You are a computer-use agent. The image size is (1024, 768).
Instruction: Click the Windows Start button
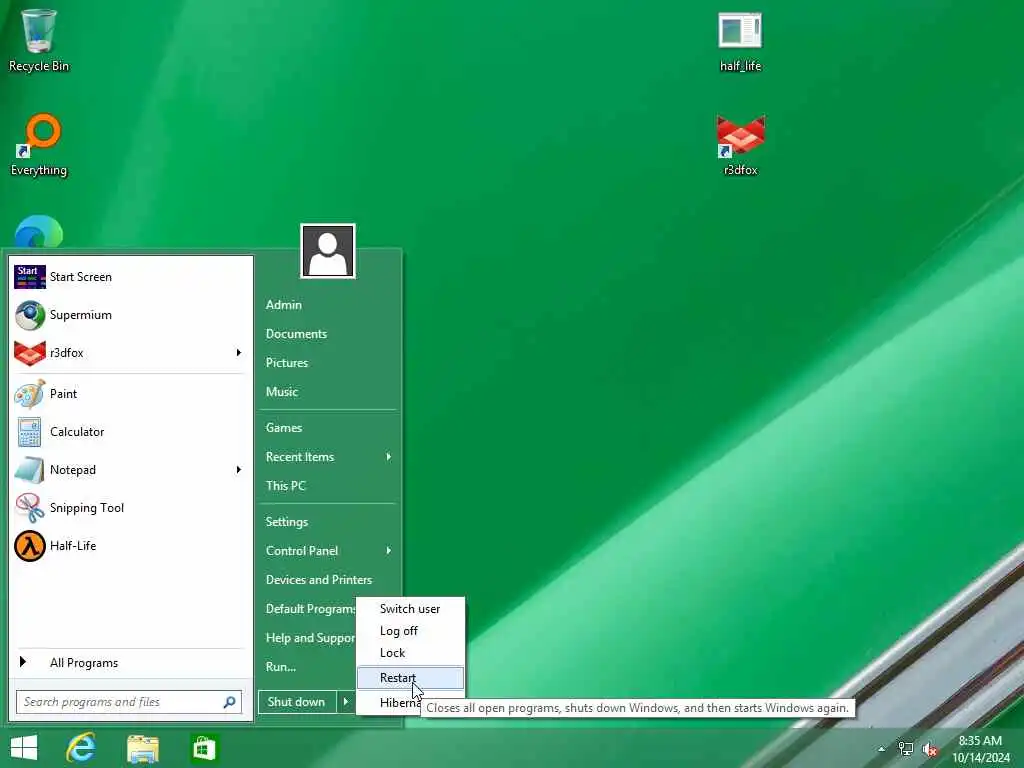(24, 748)
